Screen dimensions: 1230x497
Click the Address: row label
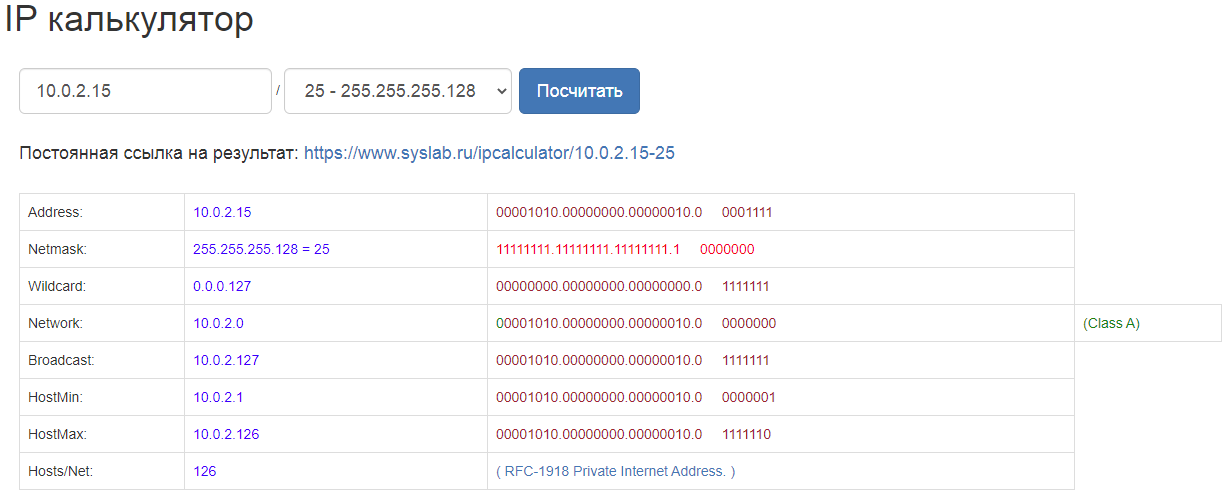pyautogui.click(x=55, y=212)
